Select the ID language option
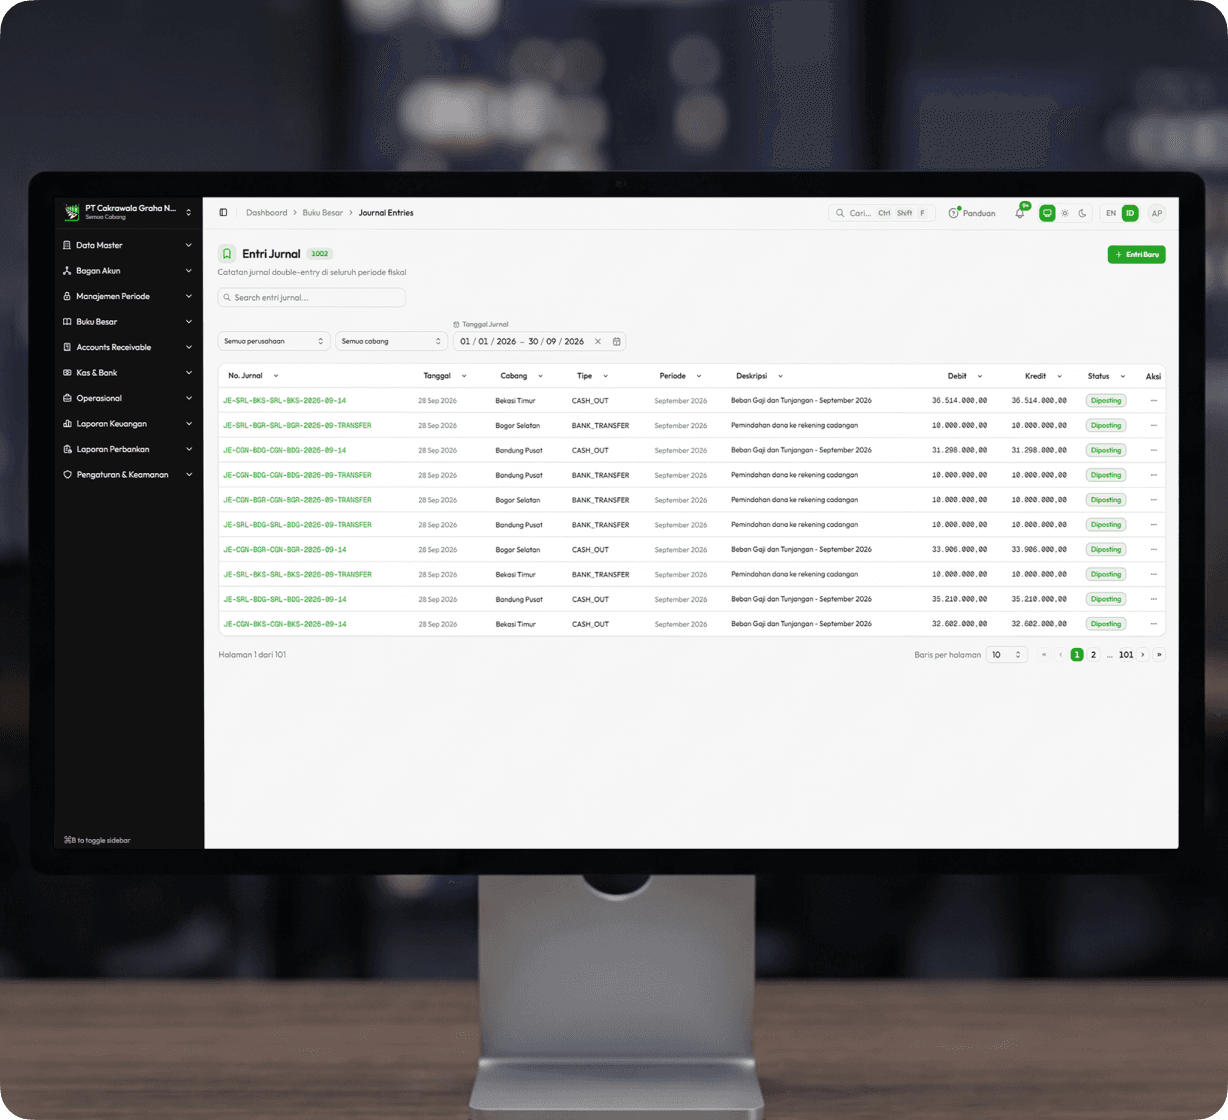The width and height of the screenshot is (1228, 1120). 1130,213
